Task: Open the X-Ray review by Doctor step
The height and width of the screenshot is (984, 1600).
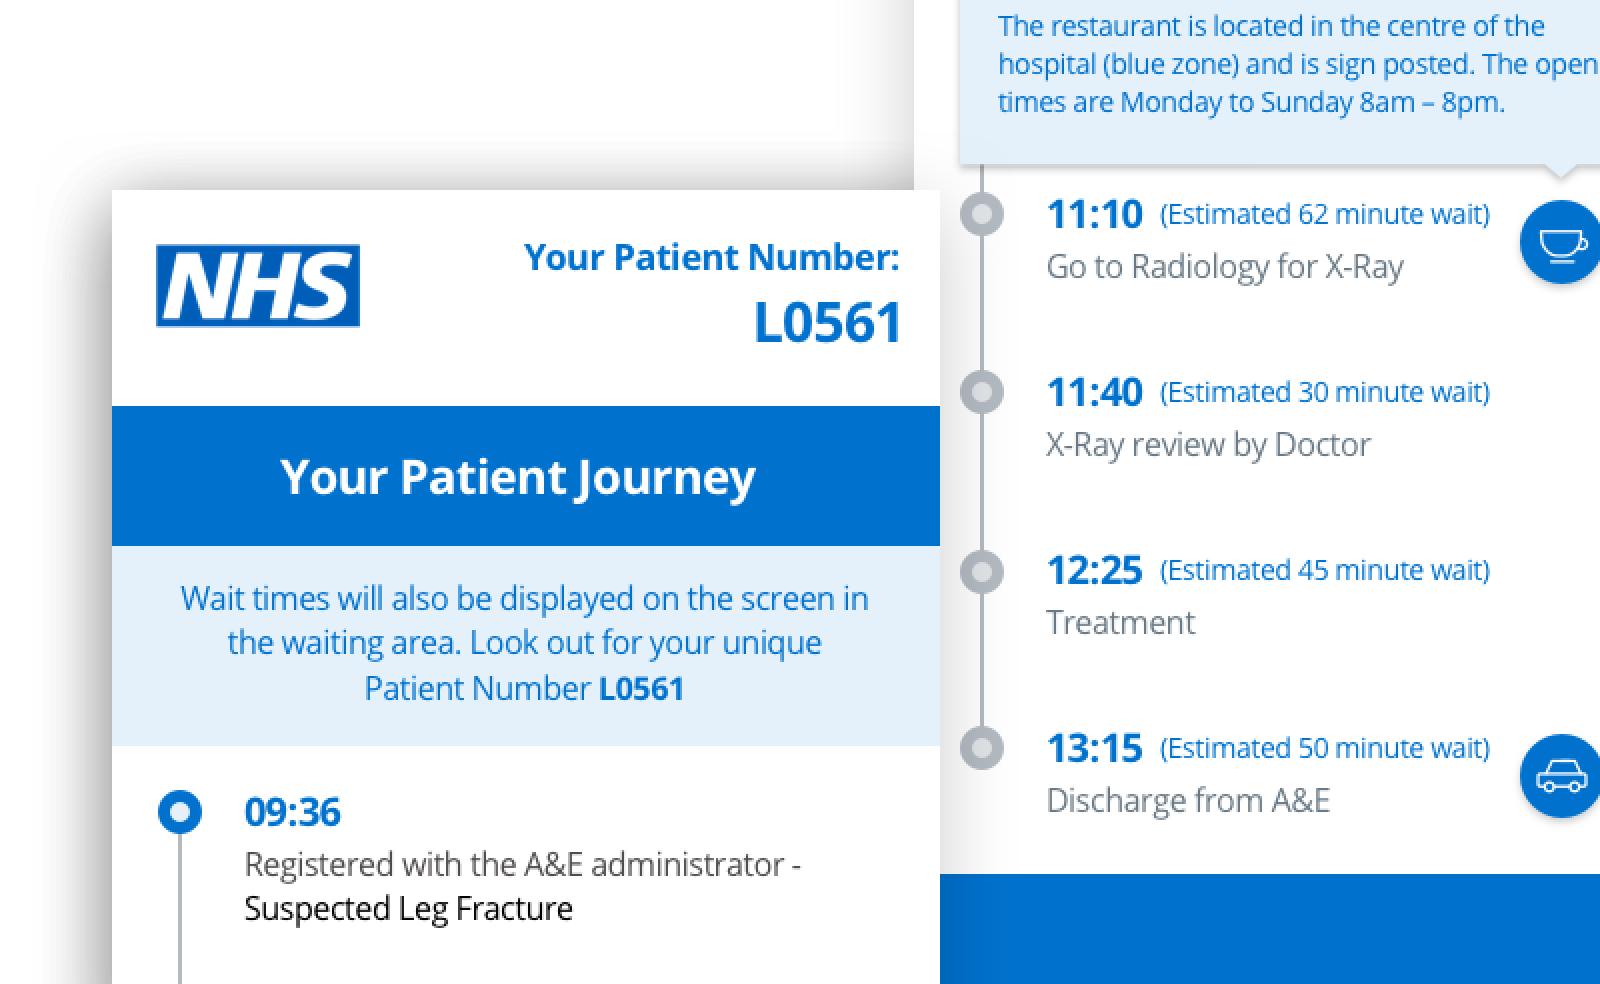Action: point(1208,444)
